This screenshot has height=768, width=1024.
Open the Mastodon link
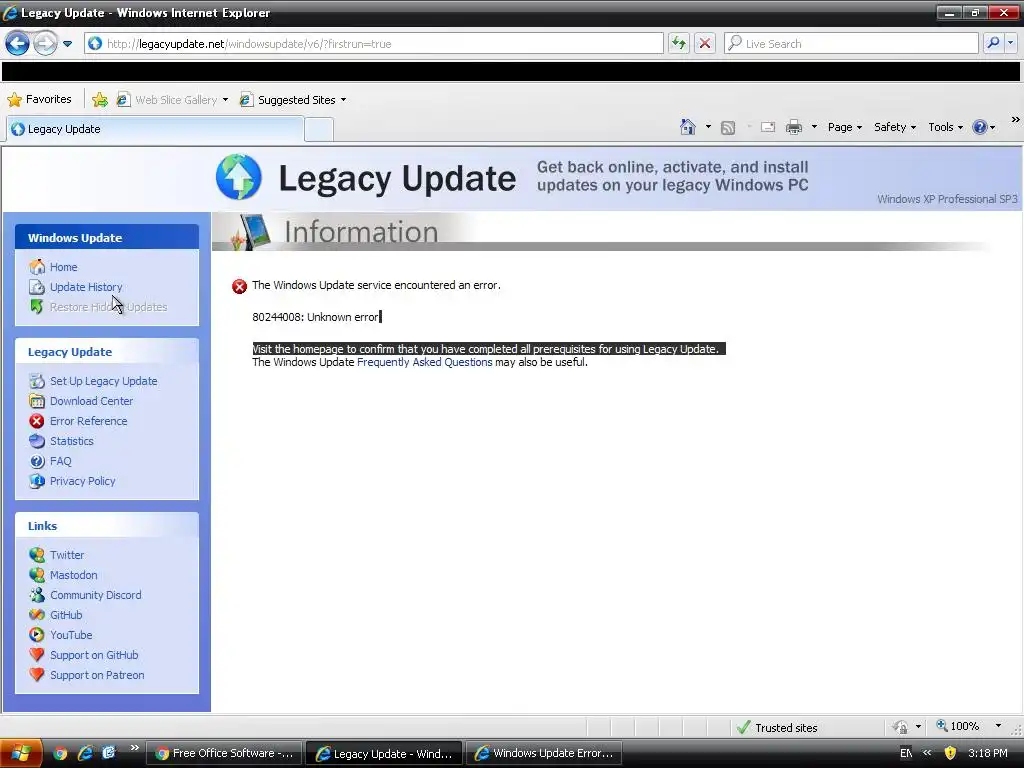coord(74,575)
